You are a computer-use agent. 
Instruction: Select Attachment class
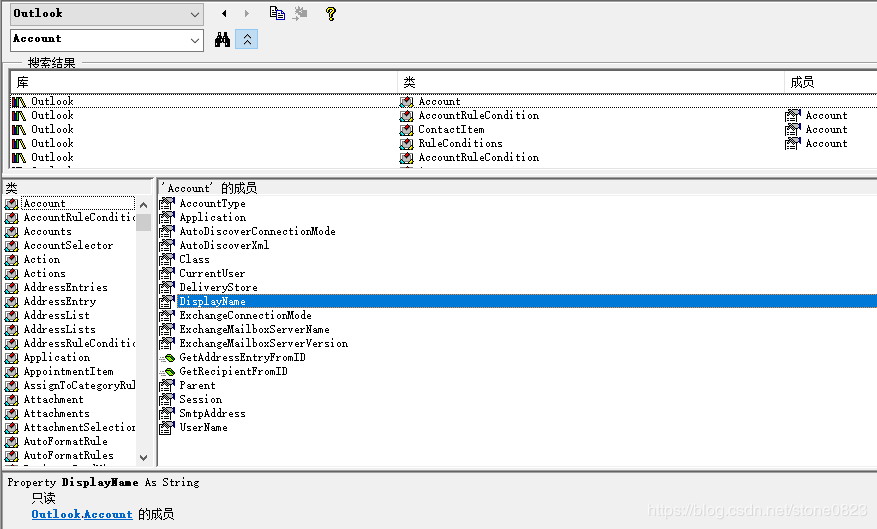54,399
